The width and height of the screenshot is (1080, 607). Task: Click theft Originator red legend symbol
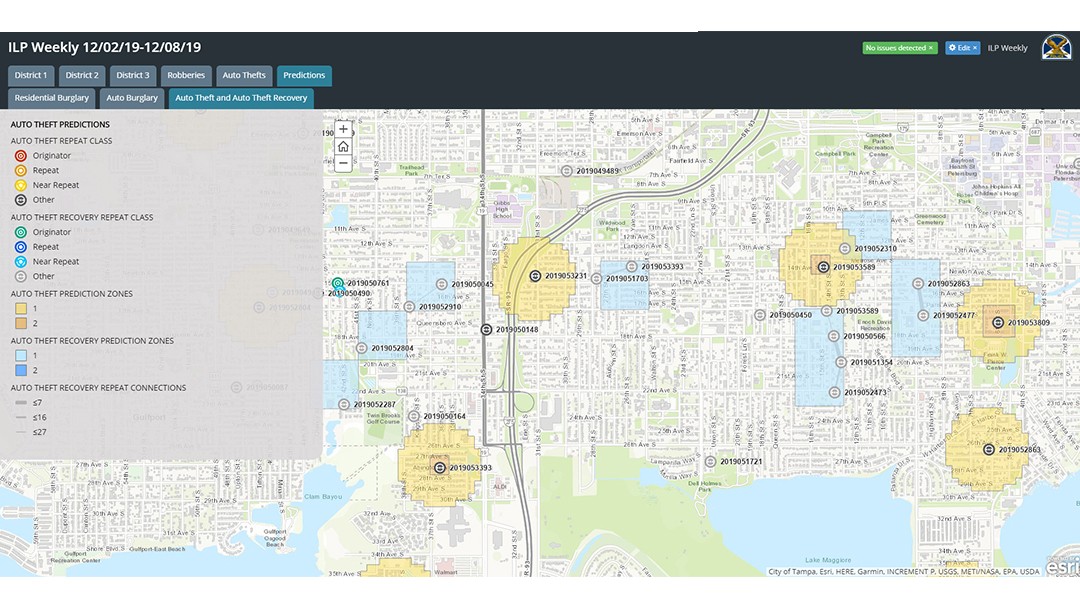pos(21,156)
